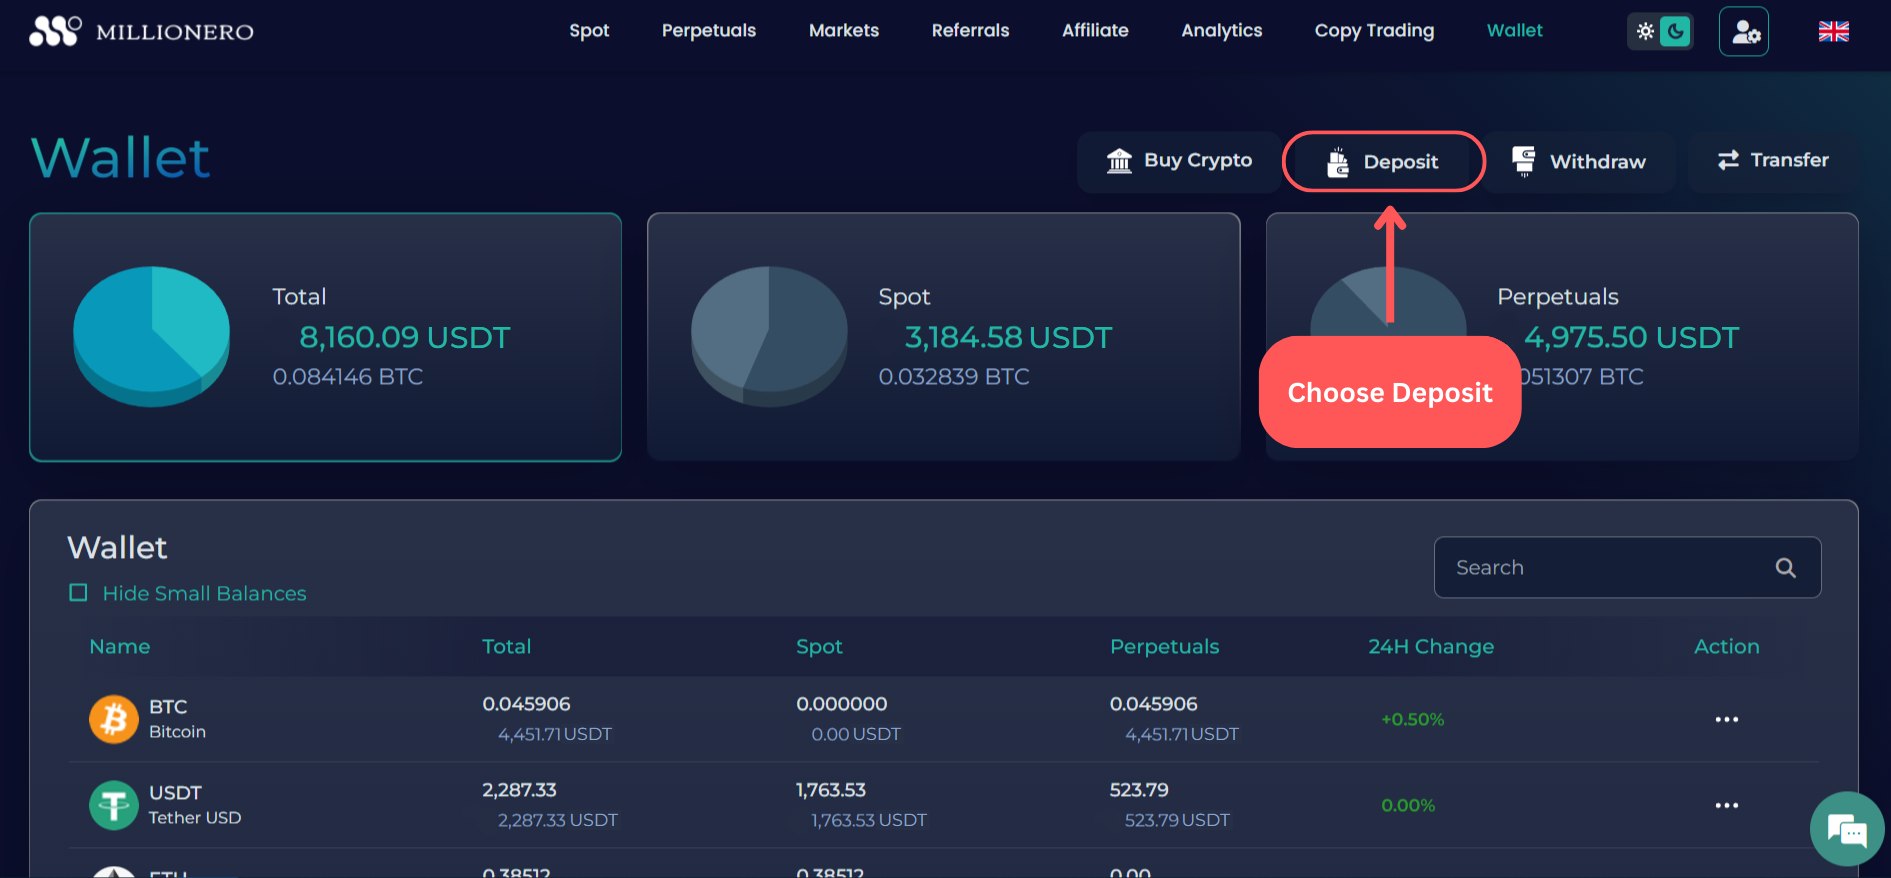Open Copy Trading from navigation bar
The width and height of the screenshot is (1891, 878).
1374,31
